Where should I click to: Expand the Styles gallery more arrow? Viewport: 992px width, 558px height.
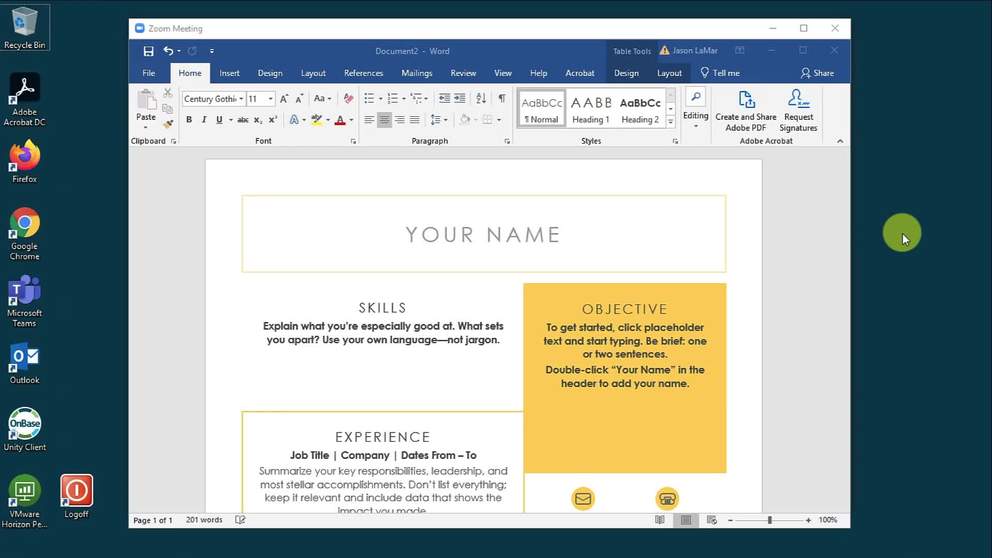[671, 121]
